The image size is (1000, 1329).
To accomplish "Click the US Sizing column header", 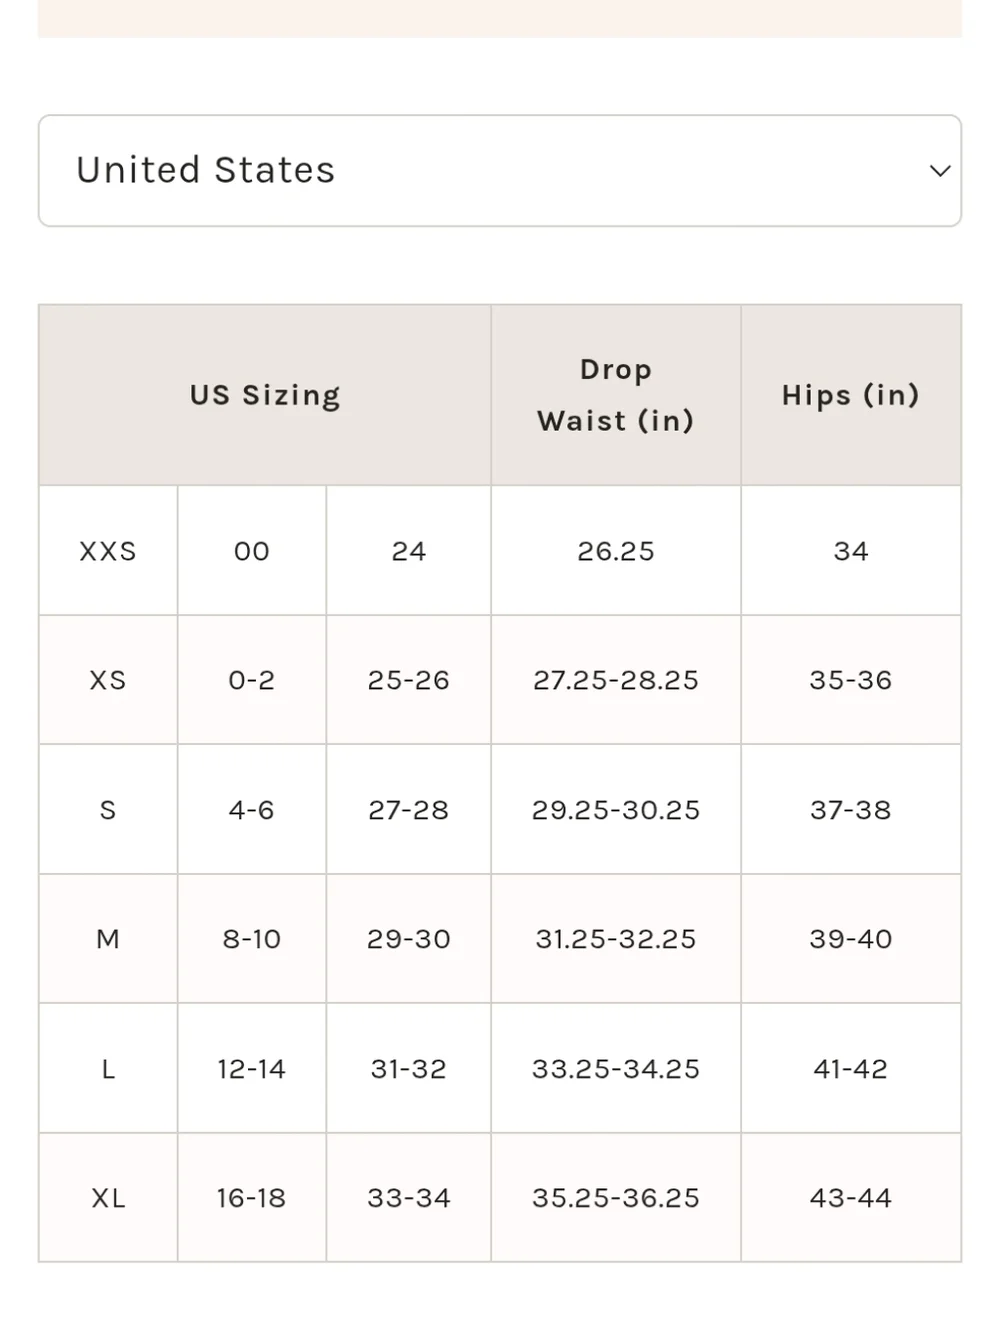I will point(265,395).
